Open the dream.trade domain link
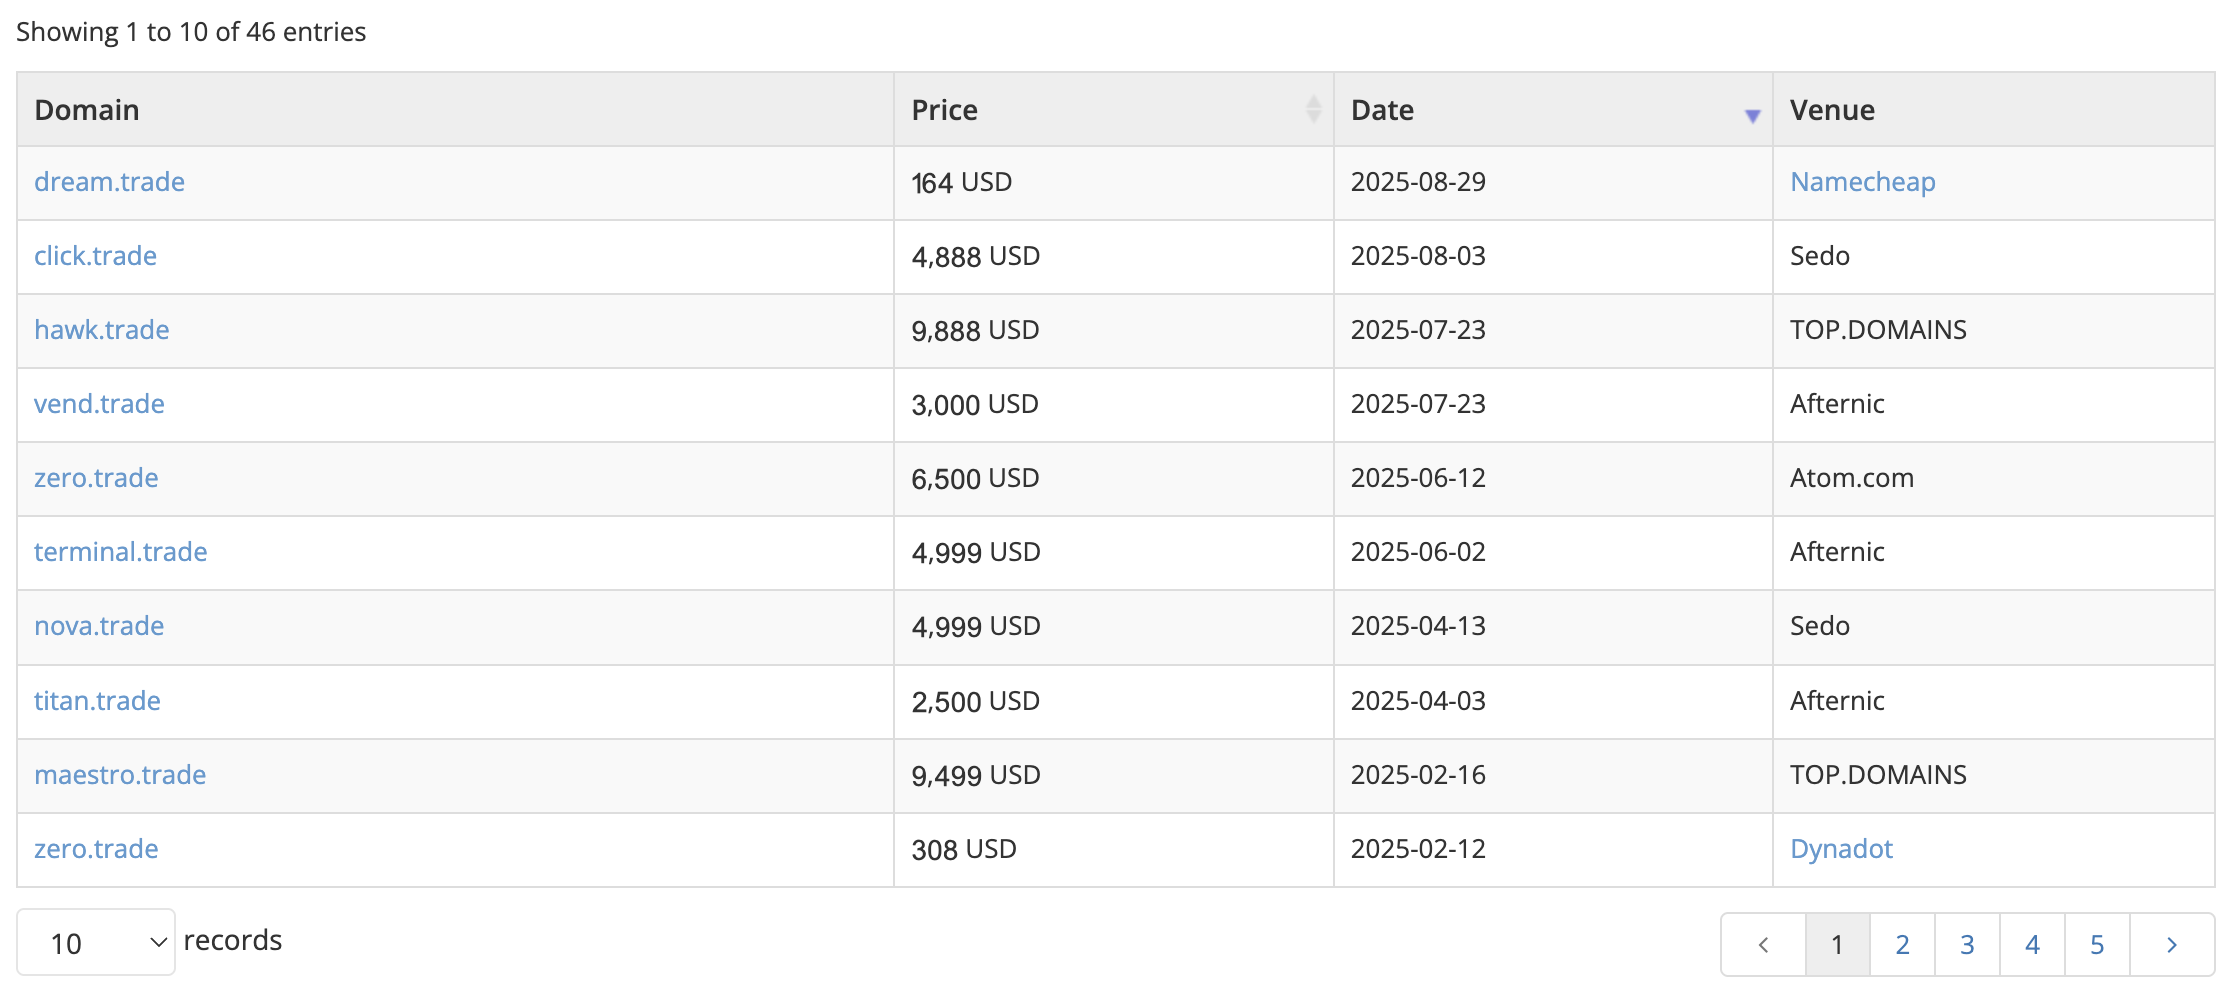 pos(109,182)
